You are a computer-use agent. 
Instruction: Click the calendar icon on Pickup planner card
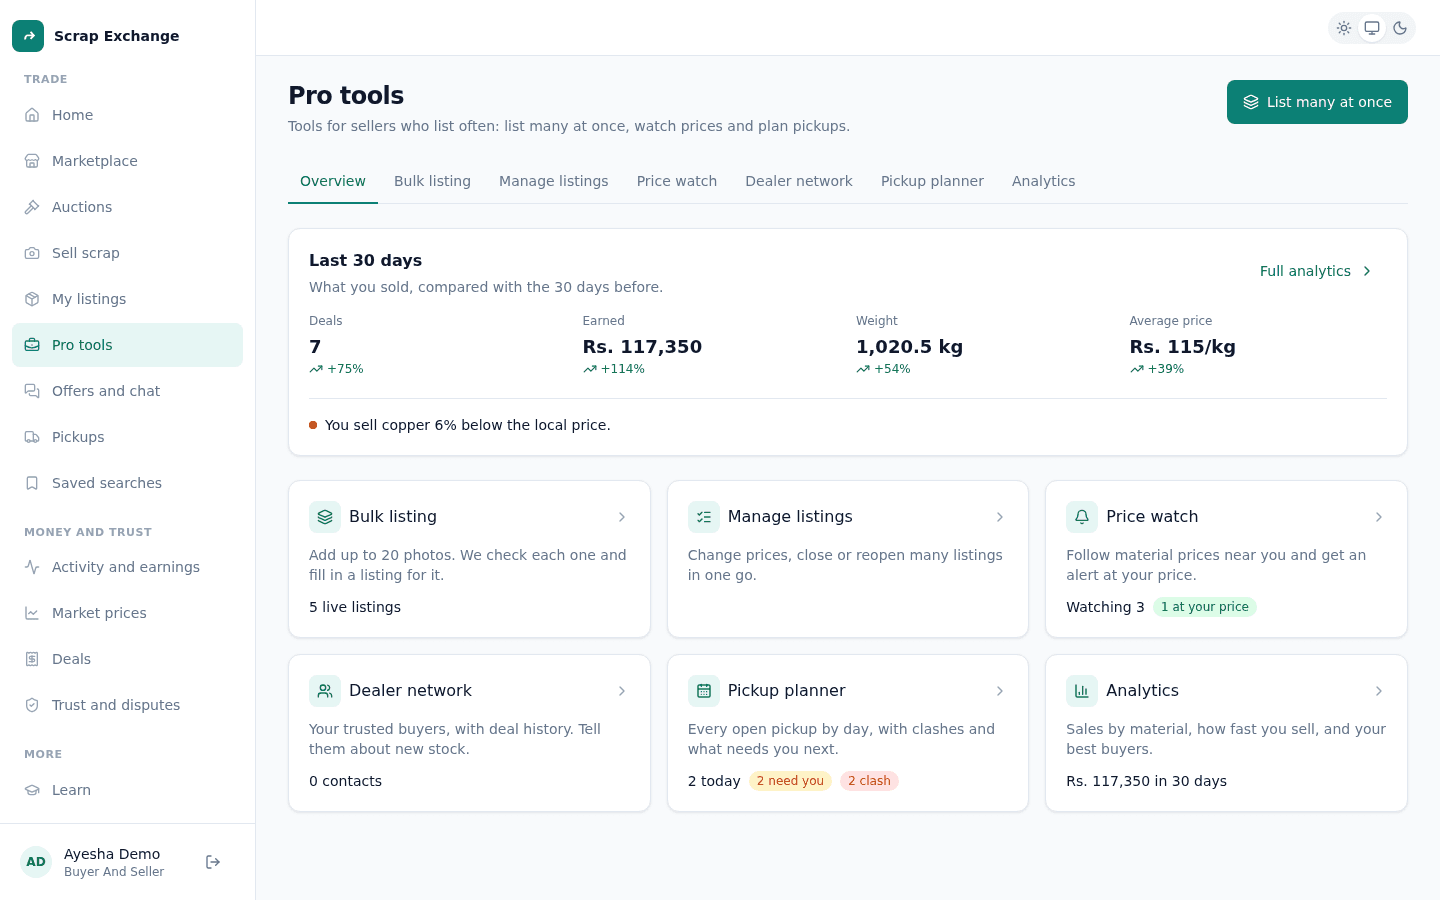(704, 691)
